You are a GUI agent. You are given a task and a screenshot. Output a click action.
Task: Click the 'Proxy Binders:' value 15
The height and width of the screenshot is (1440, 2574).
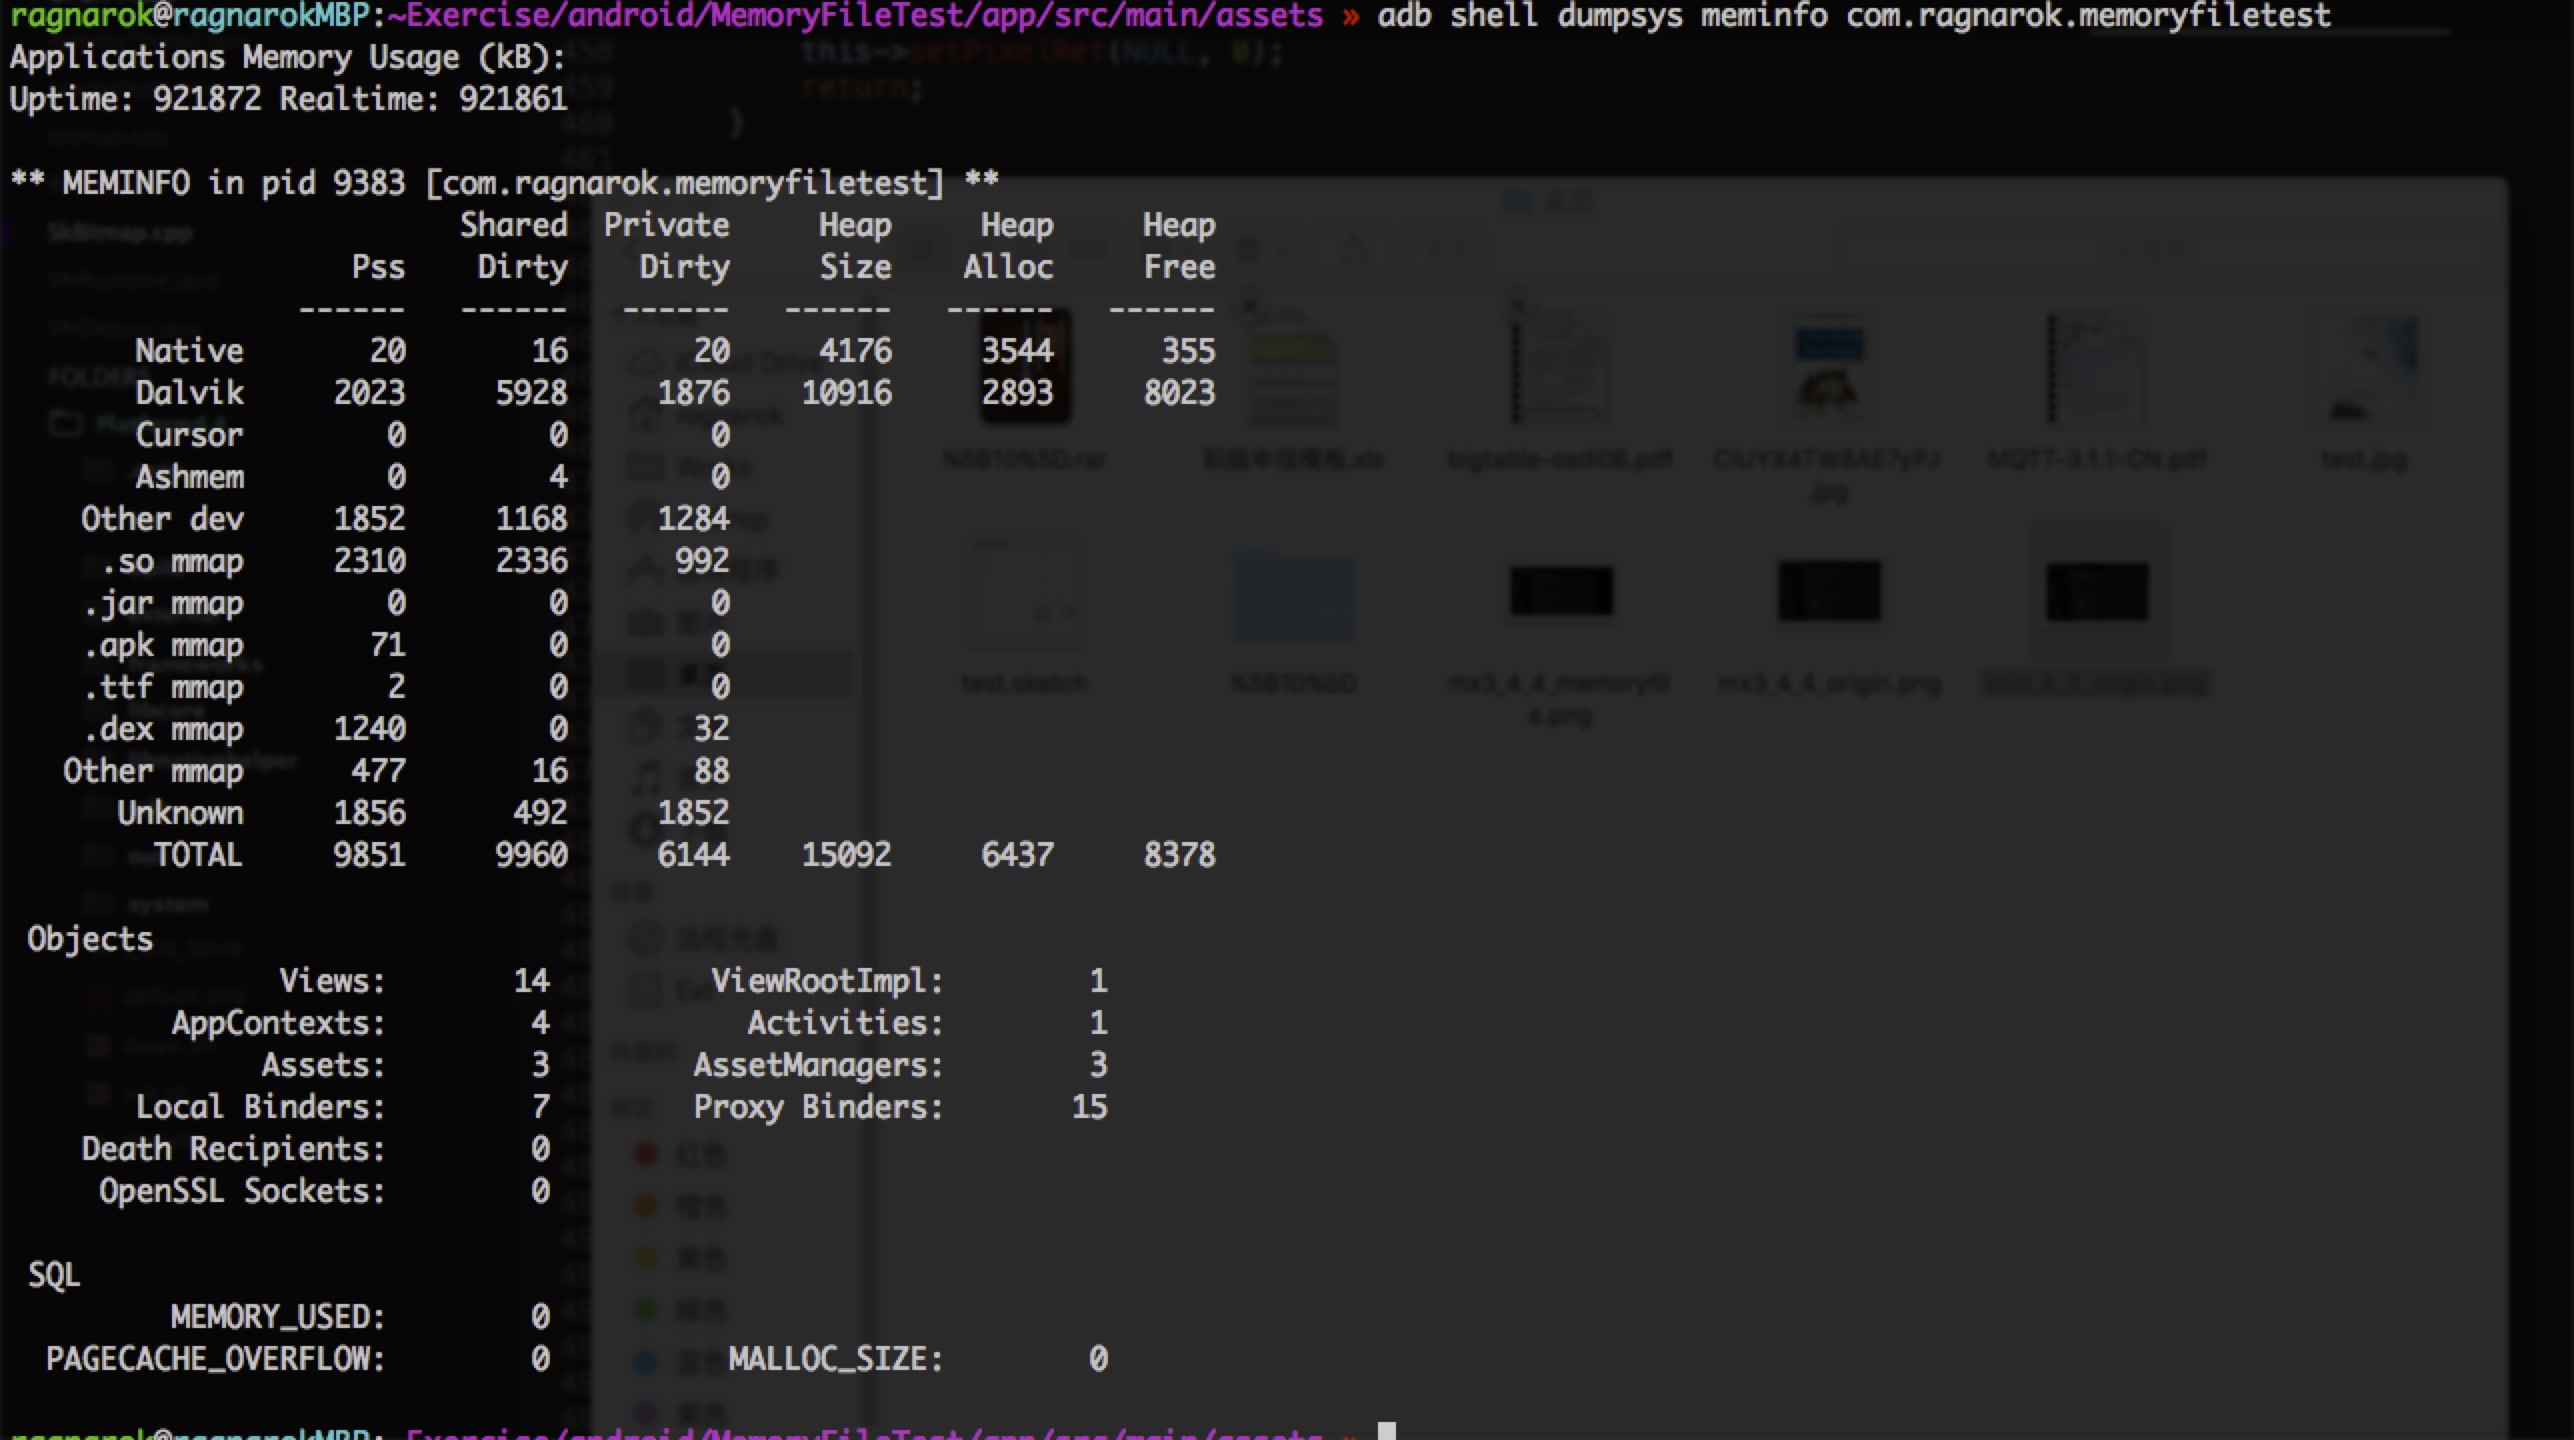(x=1089, y=1107)
